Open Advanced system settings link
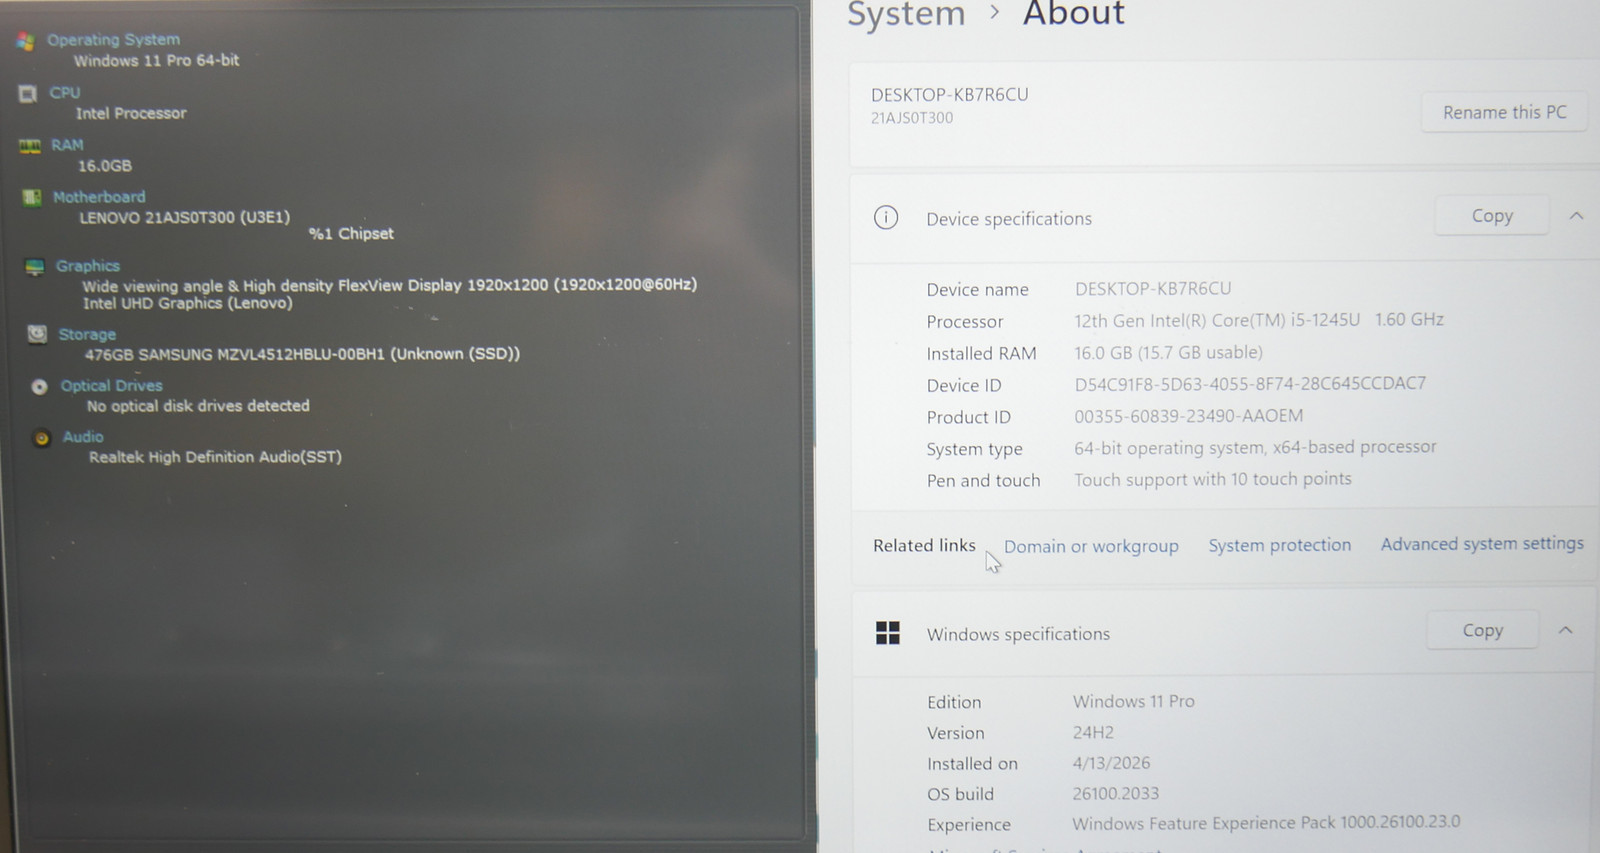 1482,543
